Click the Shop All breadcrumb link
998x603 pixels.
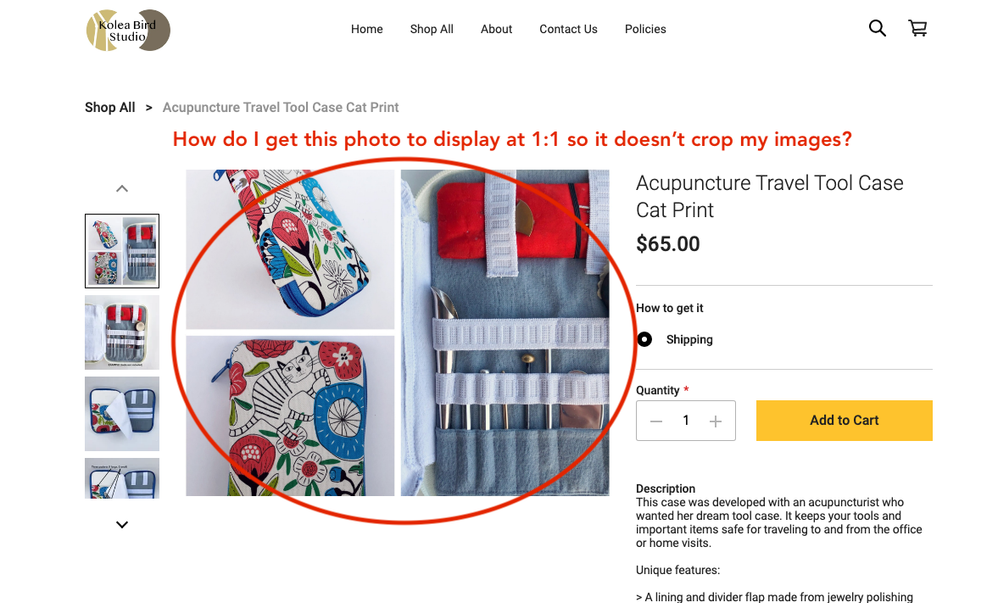tap(110, 107)
